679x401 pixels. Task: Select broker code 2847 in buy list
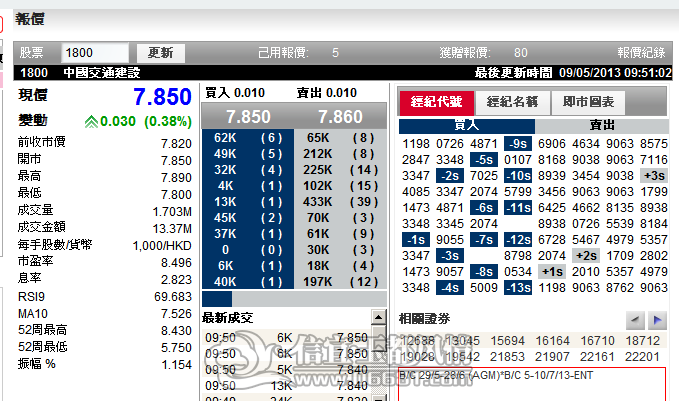pyautogui.click(x=416, y=160)
